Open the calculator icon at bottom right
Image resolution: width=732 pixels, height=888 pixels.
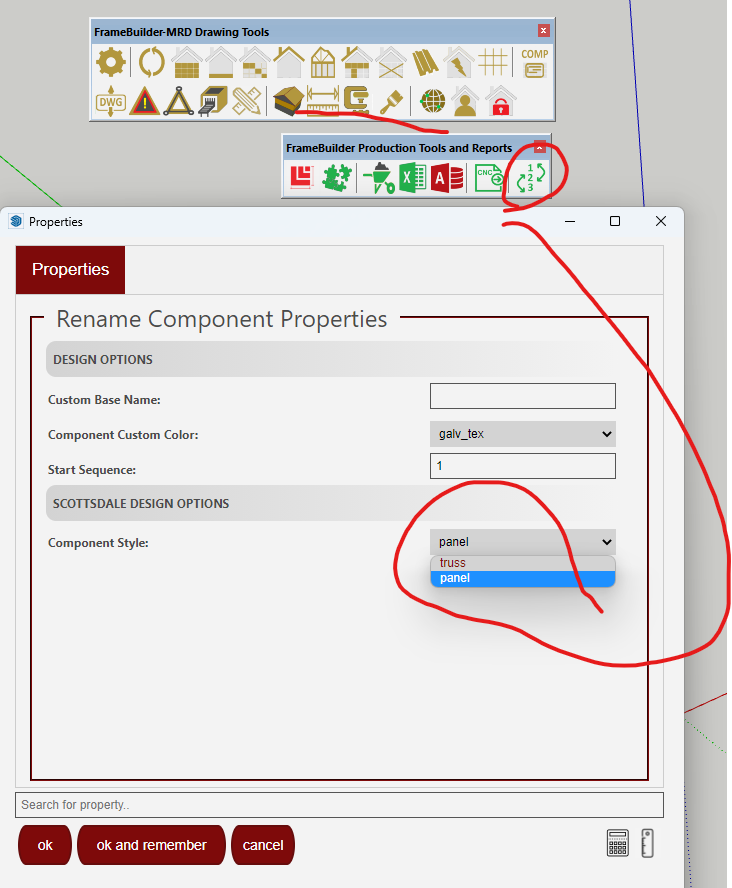(x=618, y=843)
